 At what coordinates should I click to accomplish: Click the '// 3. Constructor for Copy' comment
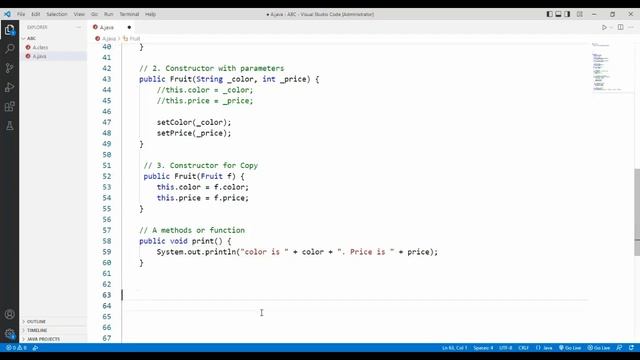200,165
